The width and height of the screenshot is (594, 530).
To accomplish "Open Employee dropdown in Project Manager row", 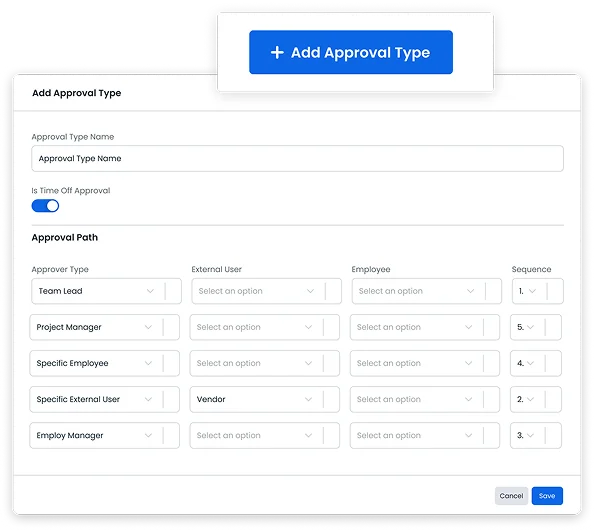I will pos(425,327).
